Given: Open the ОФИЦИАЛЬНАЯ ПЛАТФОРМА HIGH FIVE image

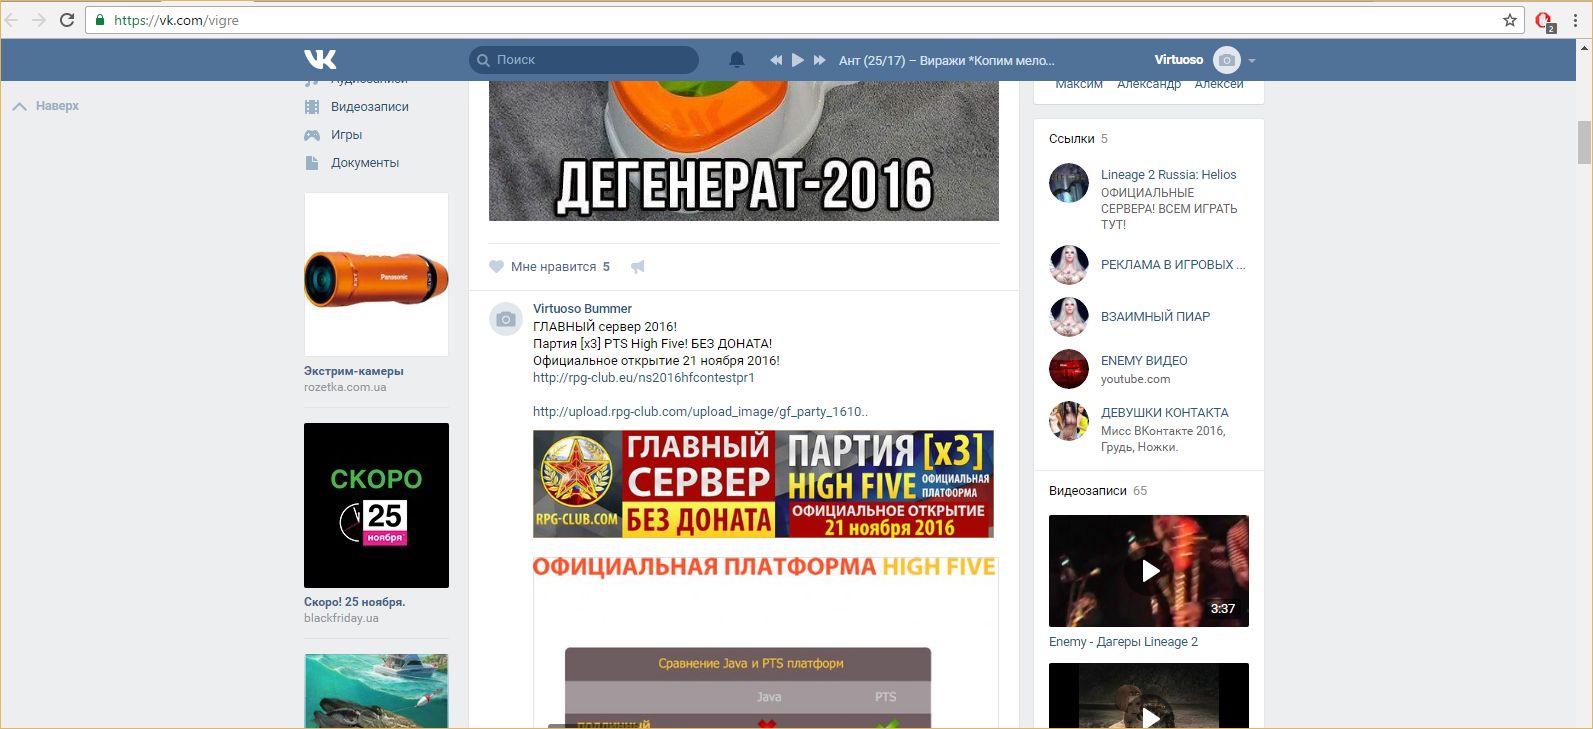Looking at the screenshot, I should (x=765, y=642).
